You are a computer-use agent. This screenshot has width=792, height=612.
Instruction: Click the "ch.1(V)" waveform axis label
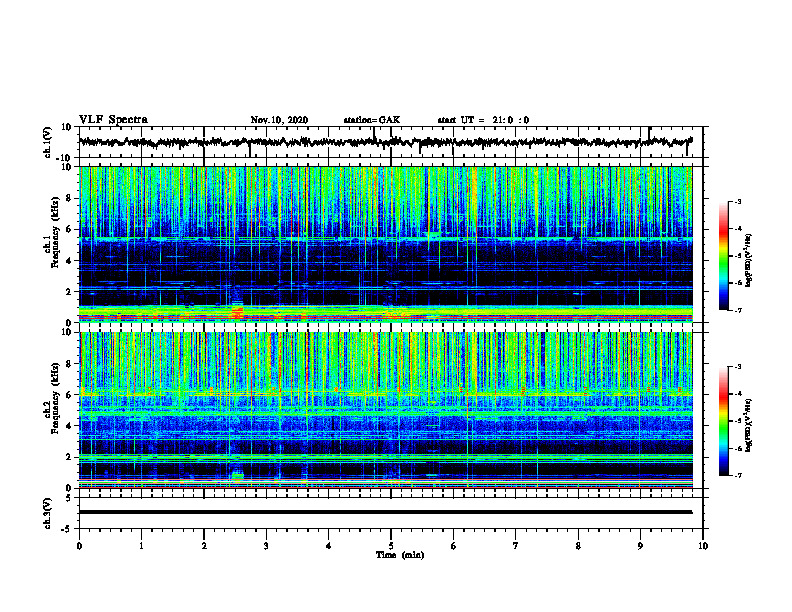click(47, 142)
